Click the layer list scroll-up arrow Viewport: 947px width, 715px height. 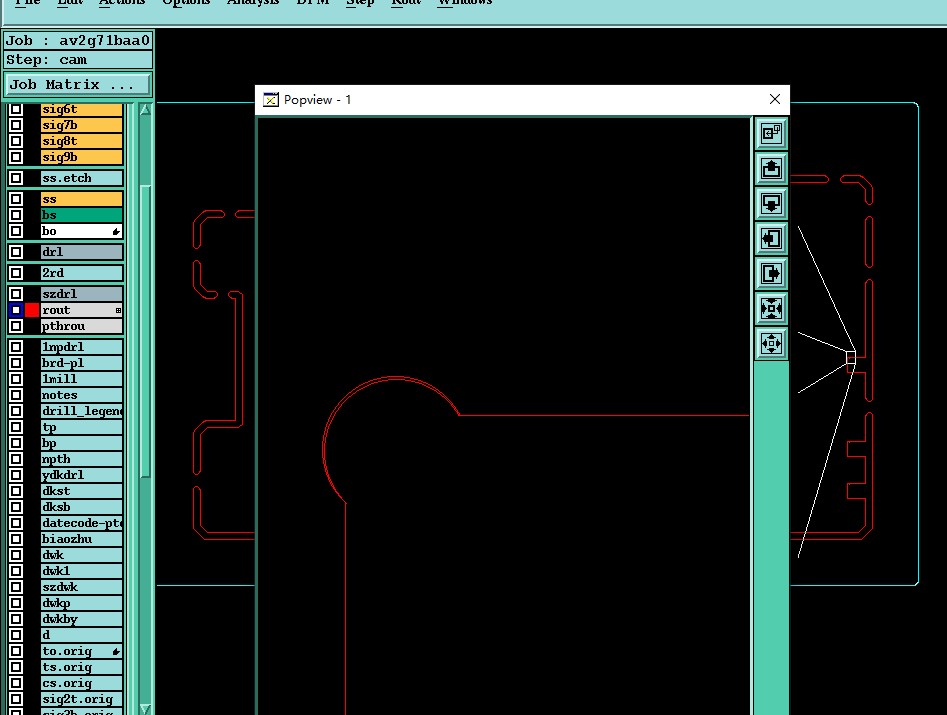click(x=145, y=109)
